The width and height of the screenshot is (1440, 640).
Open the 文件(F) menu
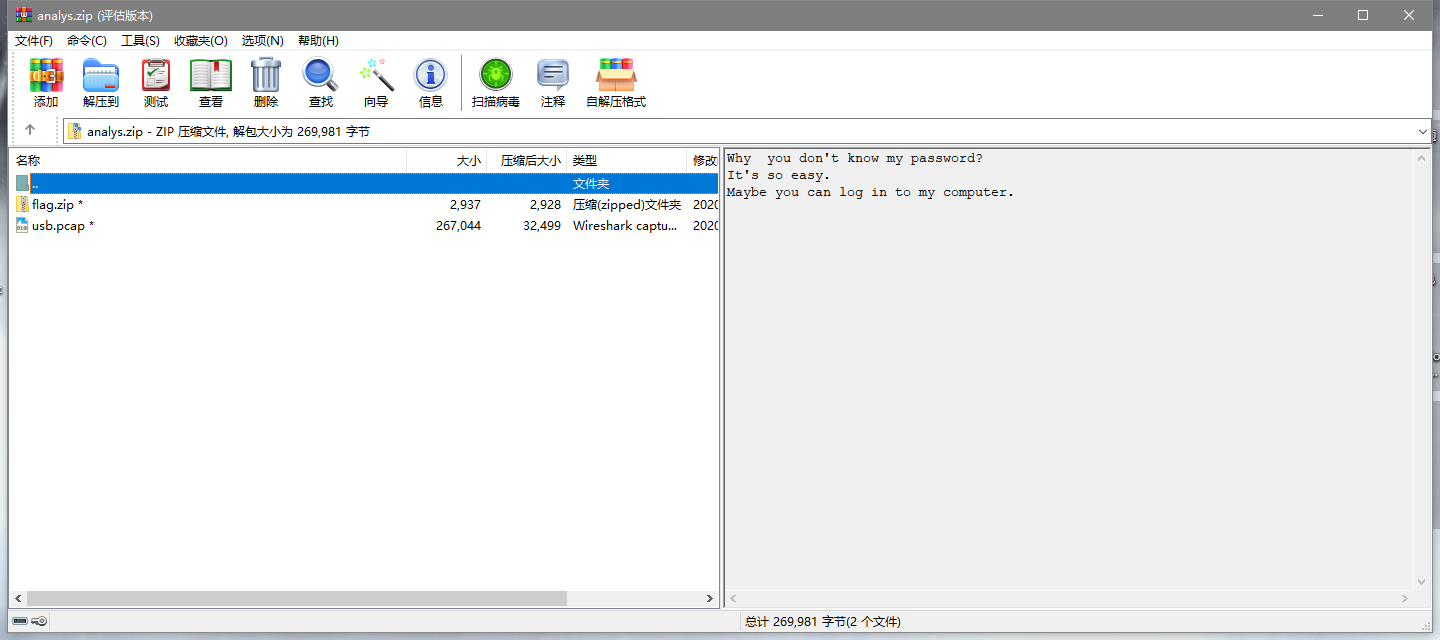pyautogui.click(x=34, y=41)
